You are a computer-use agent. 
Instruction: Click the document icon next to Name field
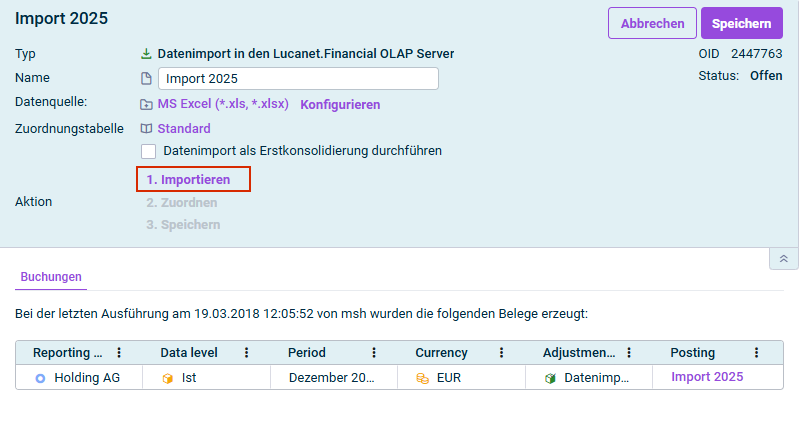(146, 78)
